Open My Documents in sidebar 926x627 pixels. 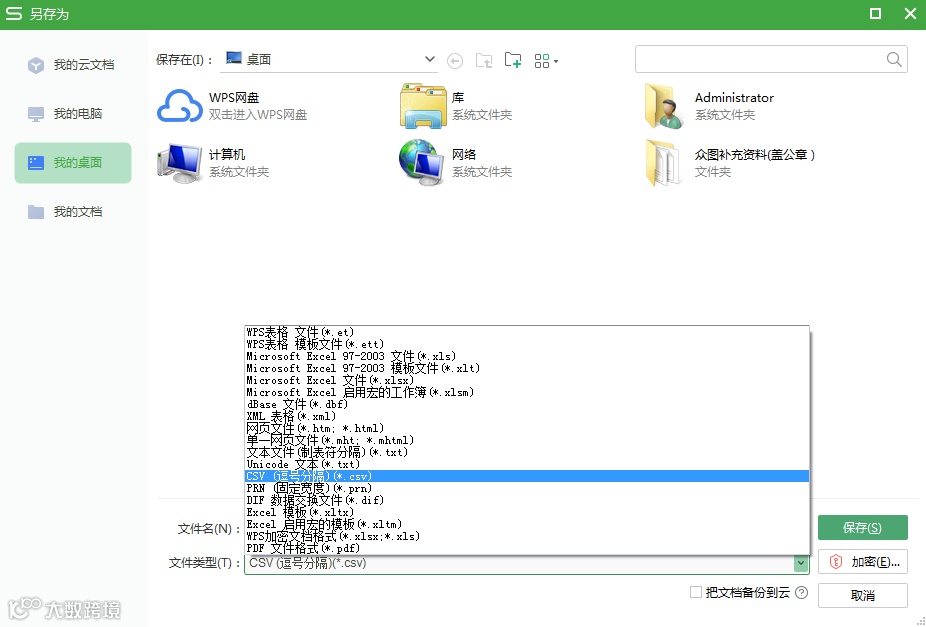(x=73, y=212)
